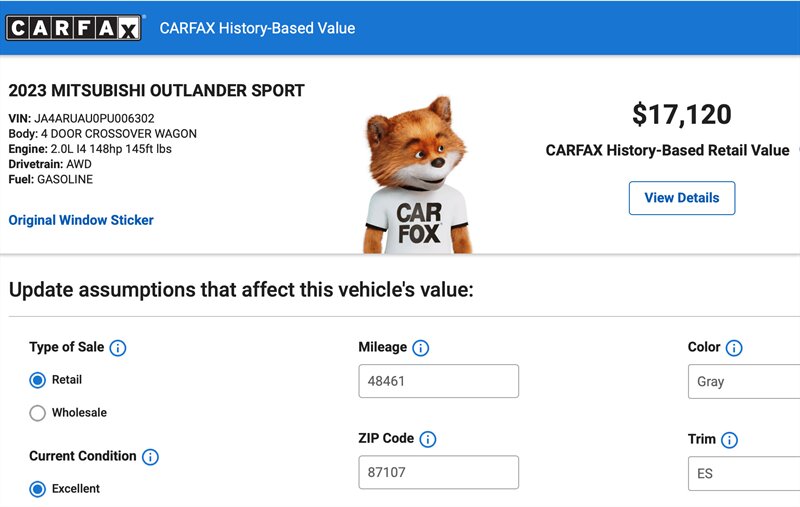The height and width of the screenshot is (507, 800).
Task: Show the ZIP Code info tooltip icon
Action: (428, 439)
